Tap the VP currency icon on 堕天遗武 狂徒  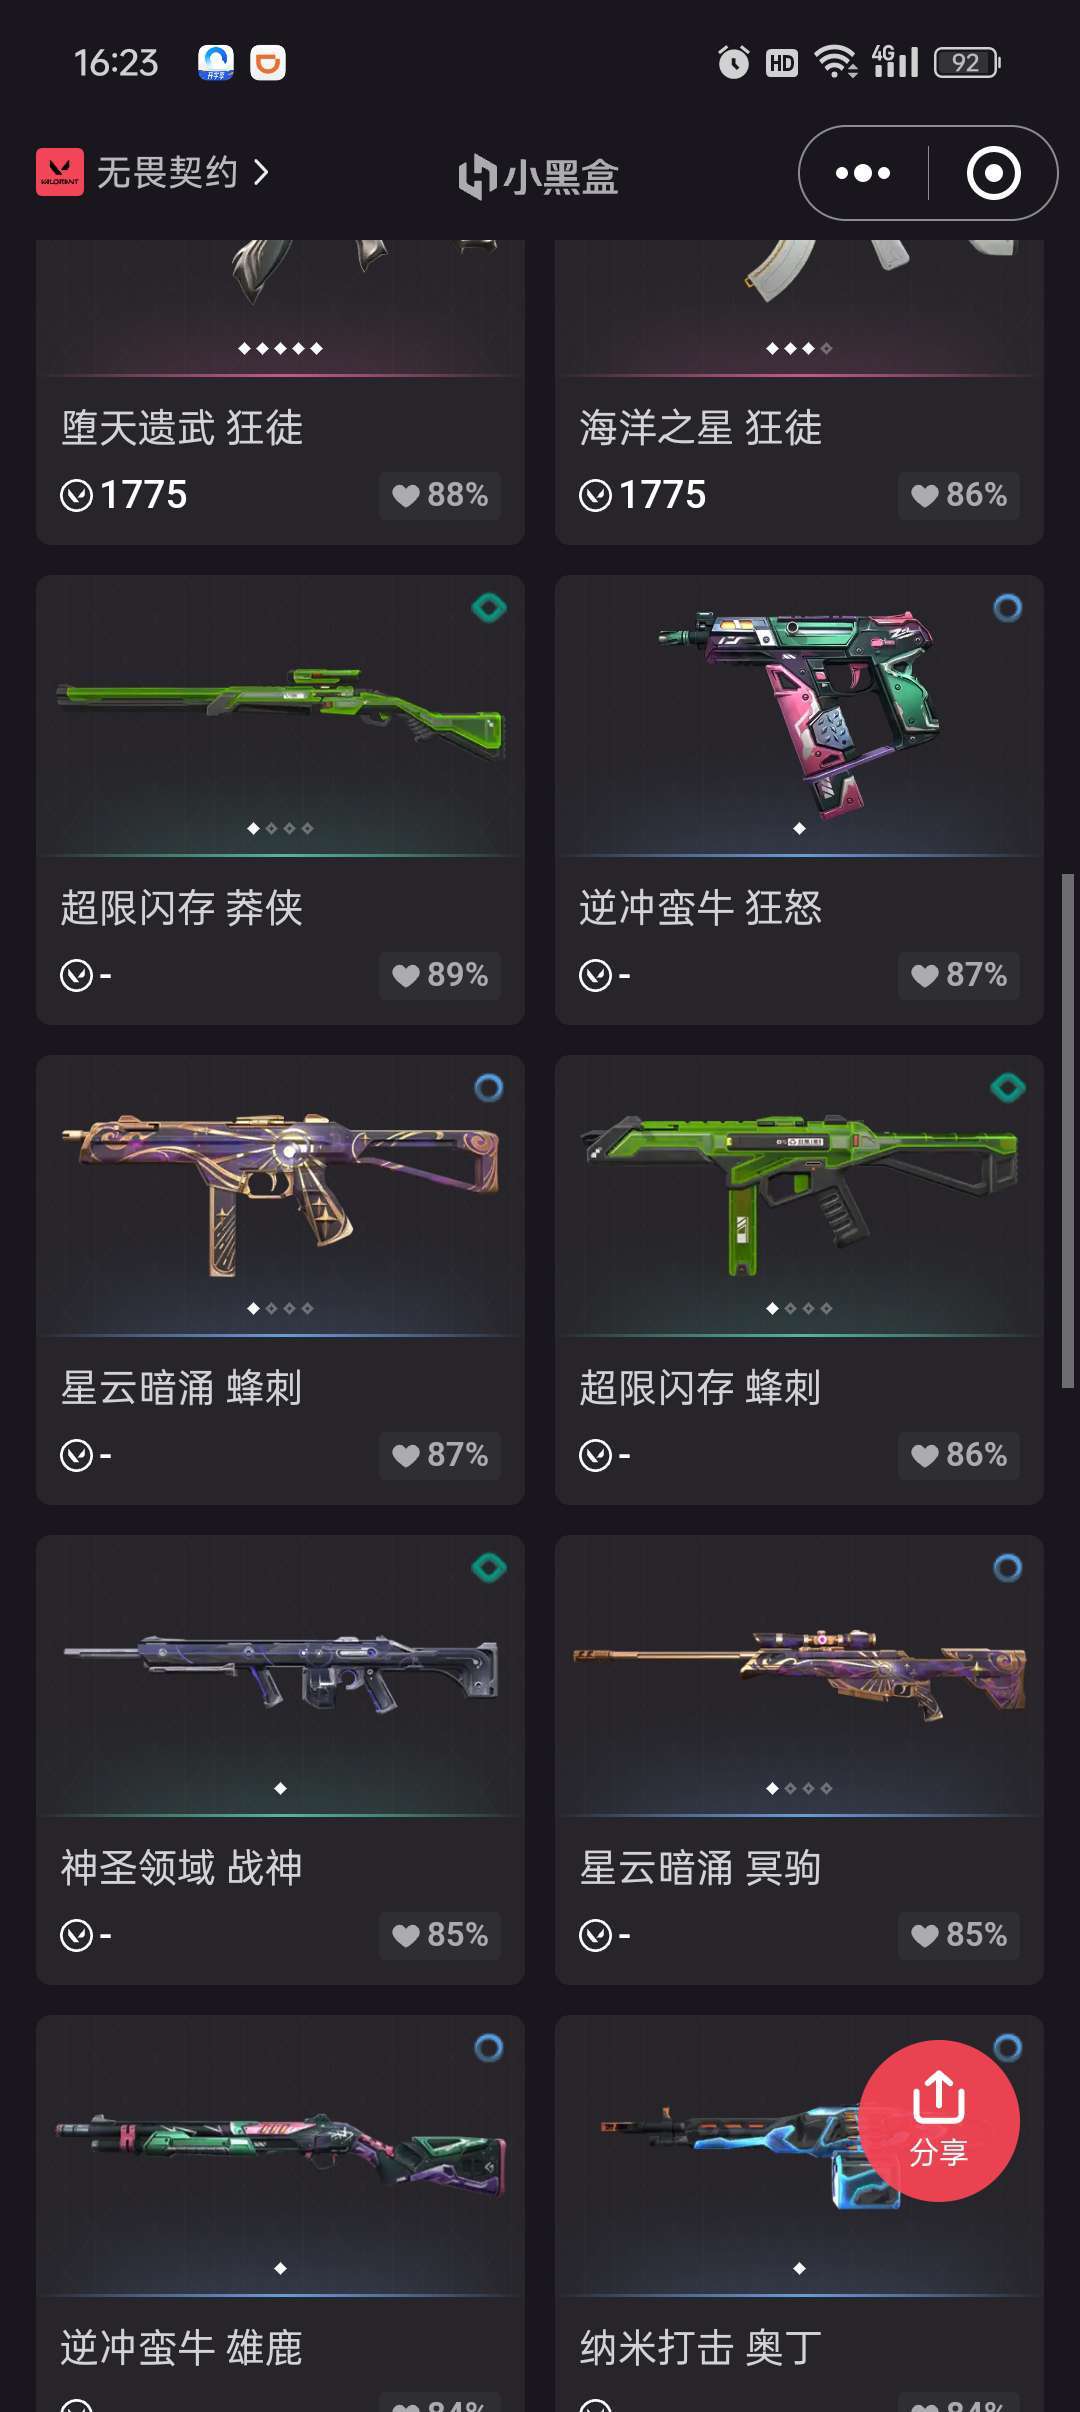(x=77, y=495)
